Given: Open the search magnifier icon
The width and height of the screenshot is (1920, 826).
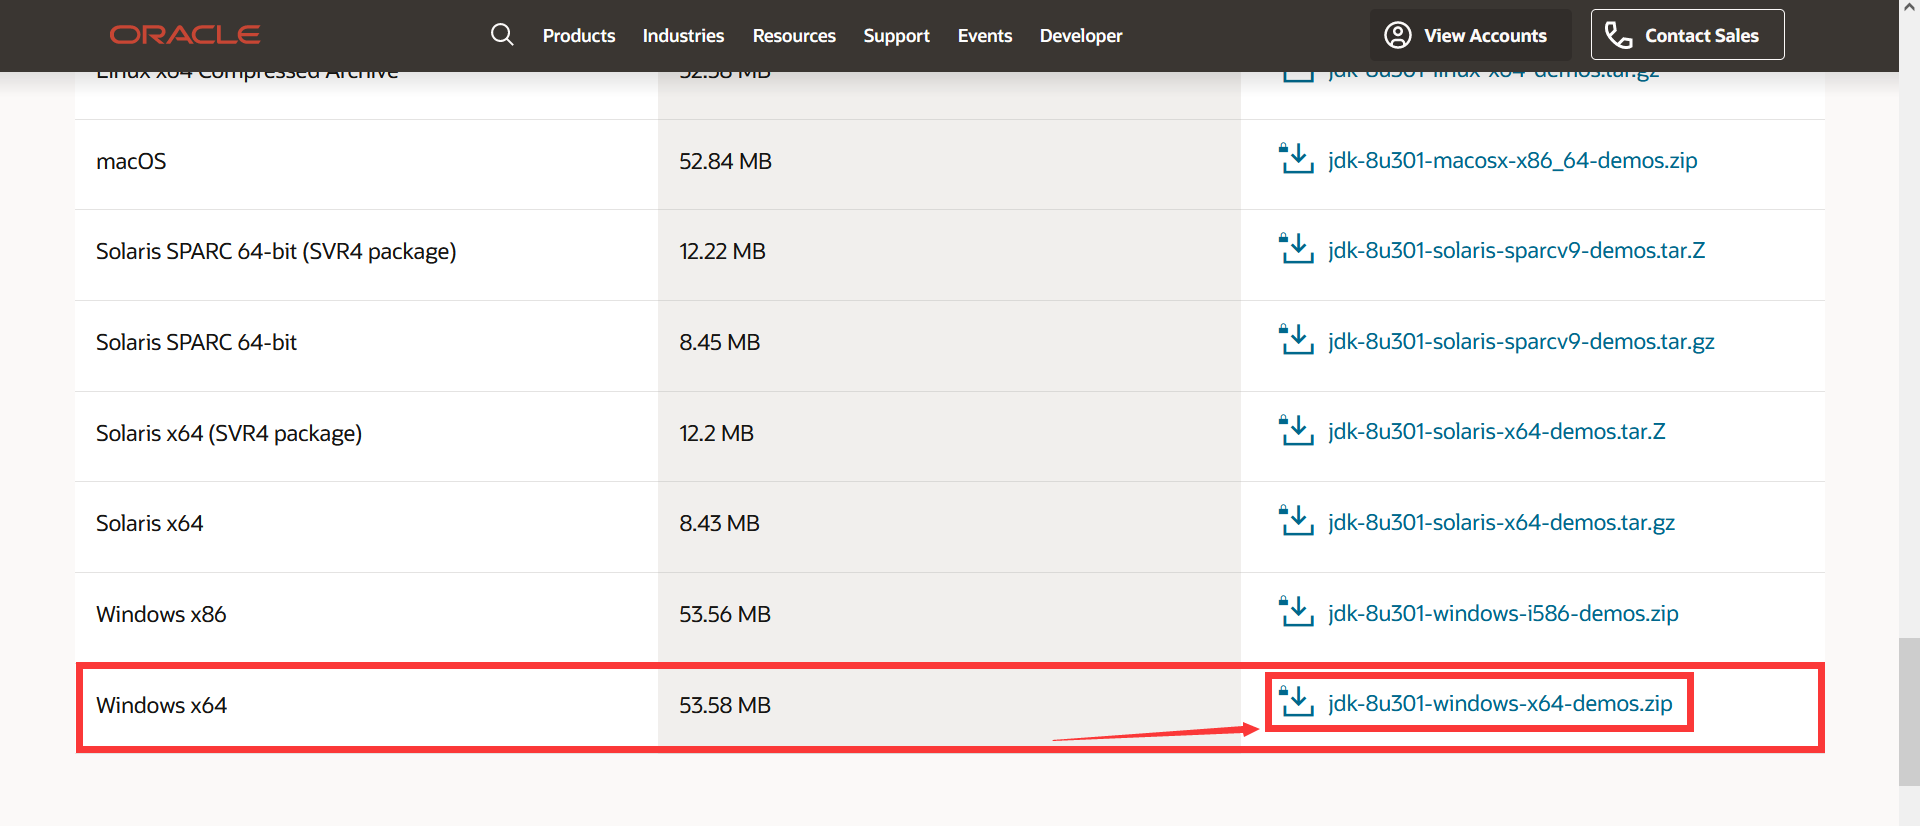Looking at the screenshot, I should click(x=502, y=35).
